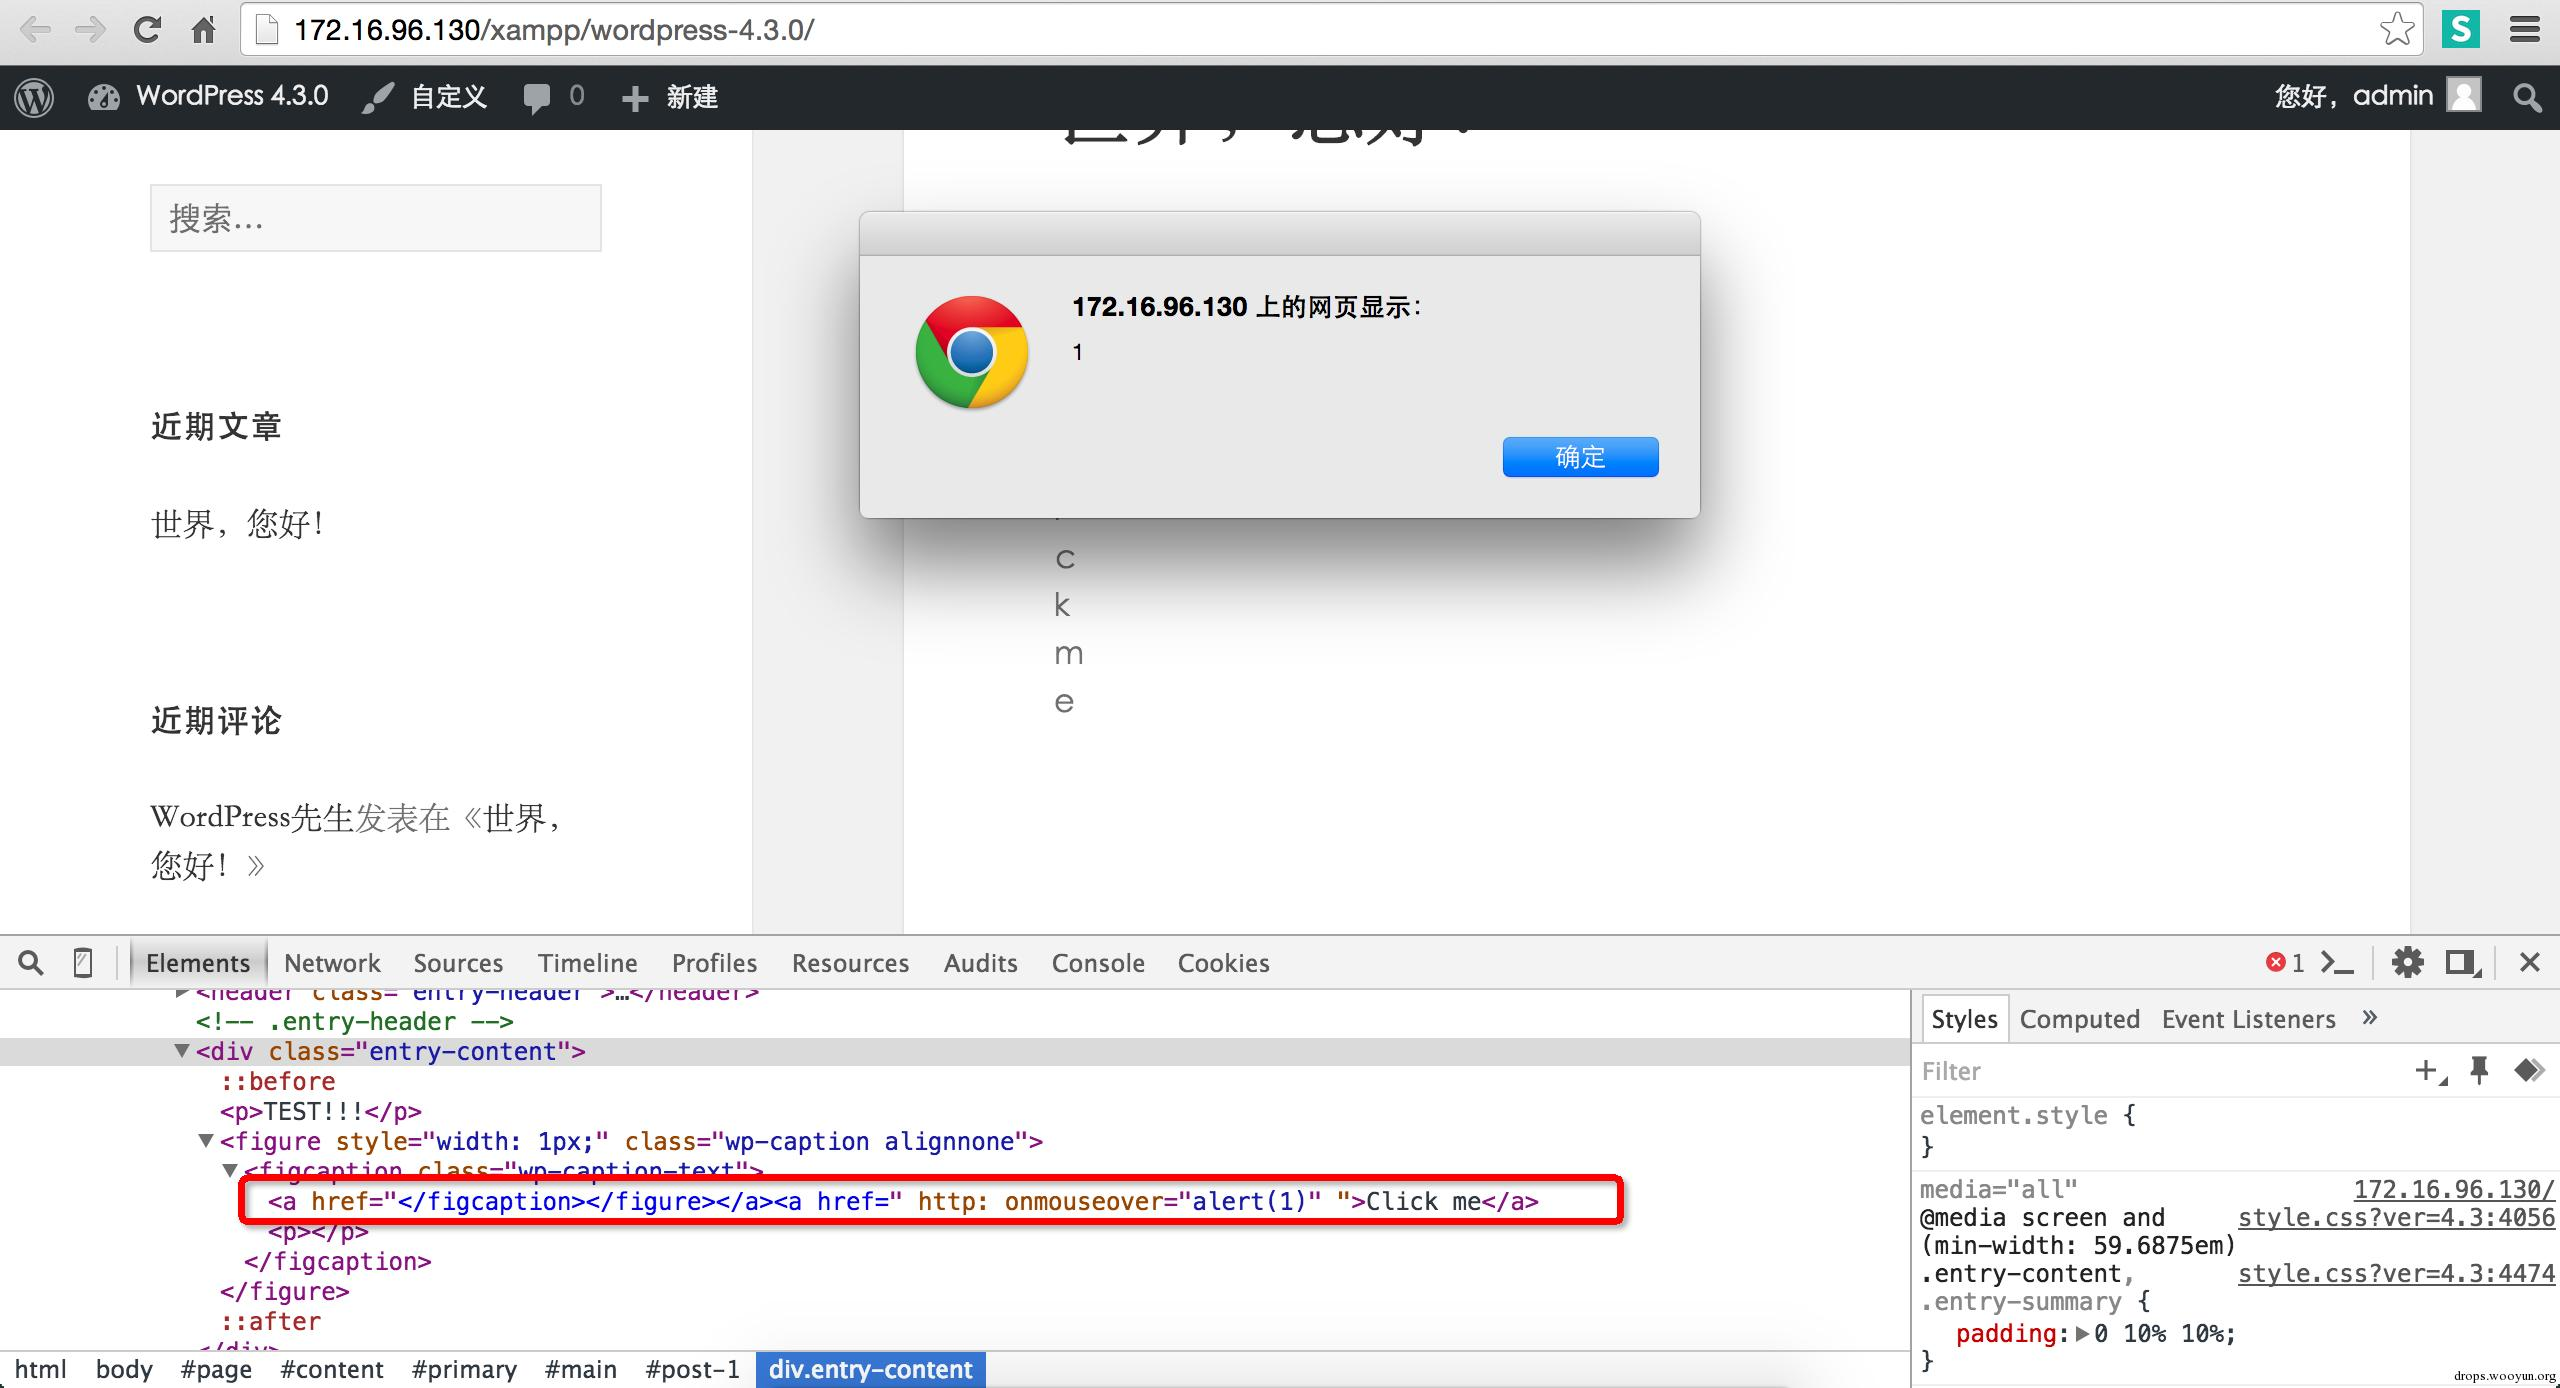The height and width of the screenshot is (1388, 2560).
Task: Click the DevTools inspect magnifier icon
Action: click(x=31, y=962)
